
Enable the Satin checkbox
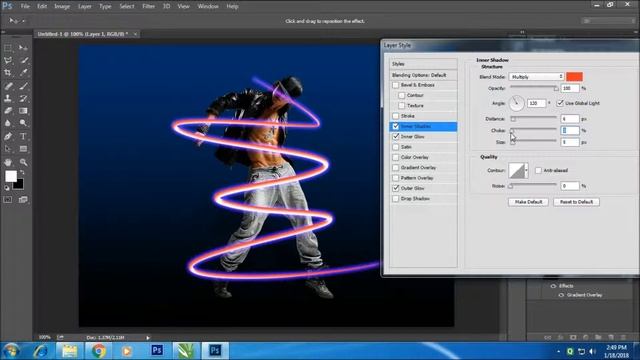[396, 147]
